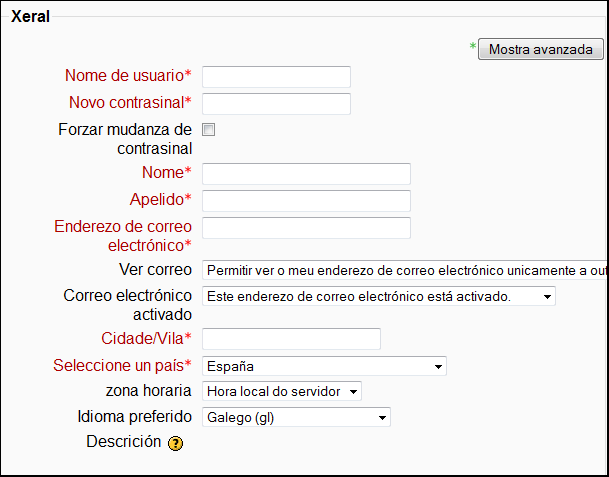Click the Cidade/Vila input box
This screenshot has height=477, width=609.
[x=291, y=339]
